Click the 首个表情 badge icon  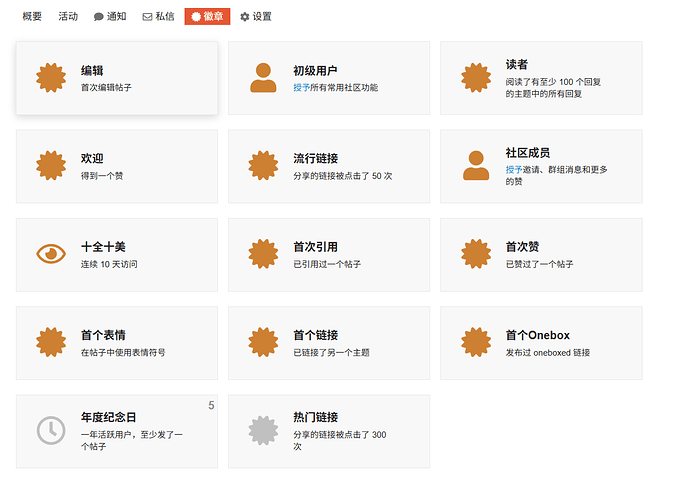coord(51,342)
